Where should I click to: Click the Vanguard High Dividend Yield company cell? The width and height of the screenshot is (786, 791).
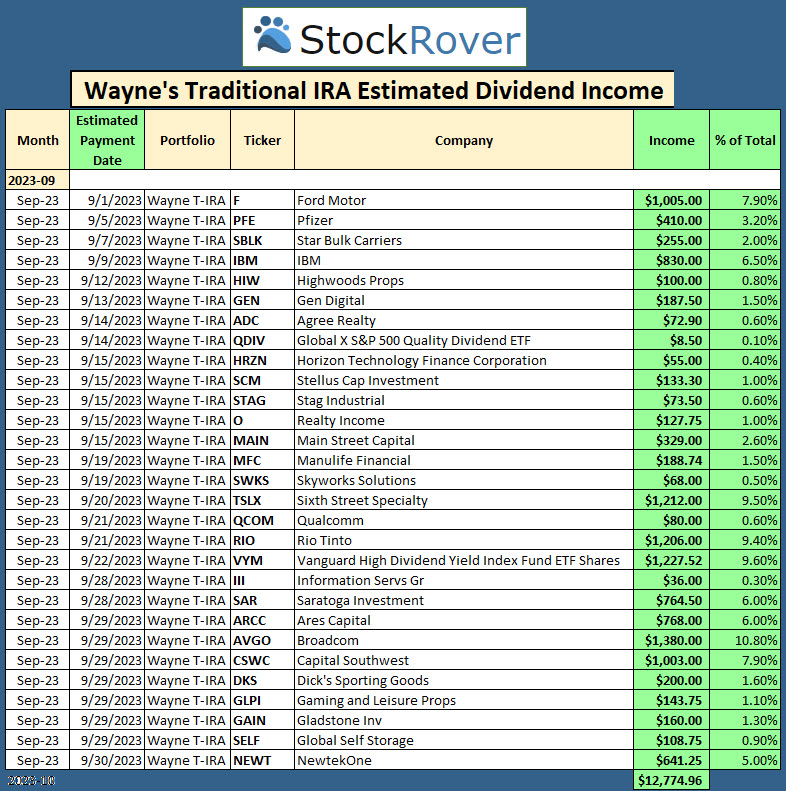[458, 560]
